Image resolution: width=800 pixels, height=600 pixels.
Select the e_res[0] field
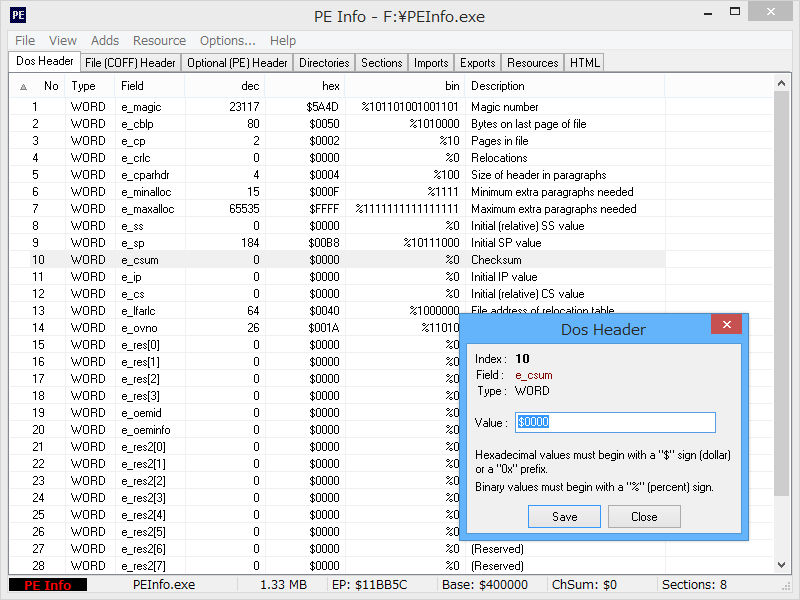[140, 345]
